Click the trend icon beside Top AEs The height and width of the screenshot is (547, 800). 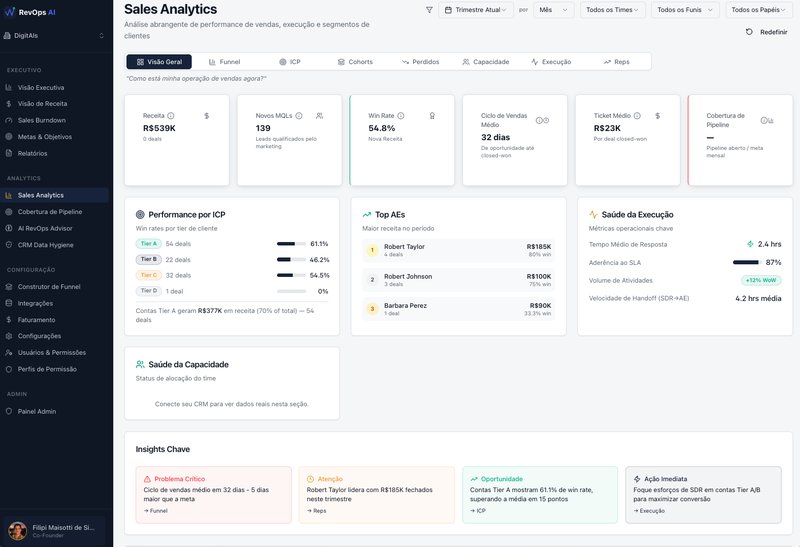[366, 214]
